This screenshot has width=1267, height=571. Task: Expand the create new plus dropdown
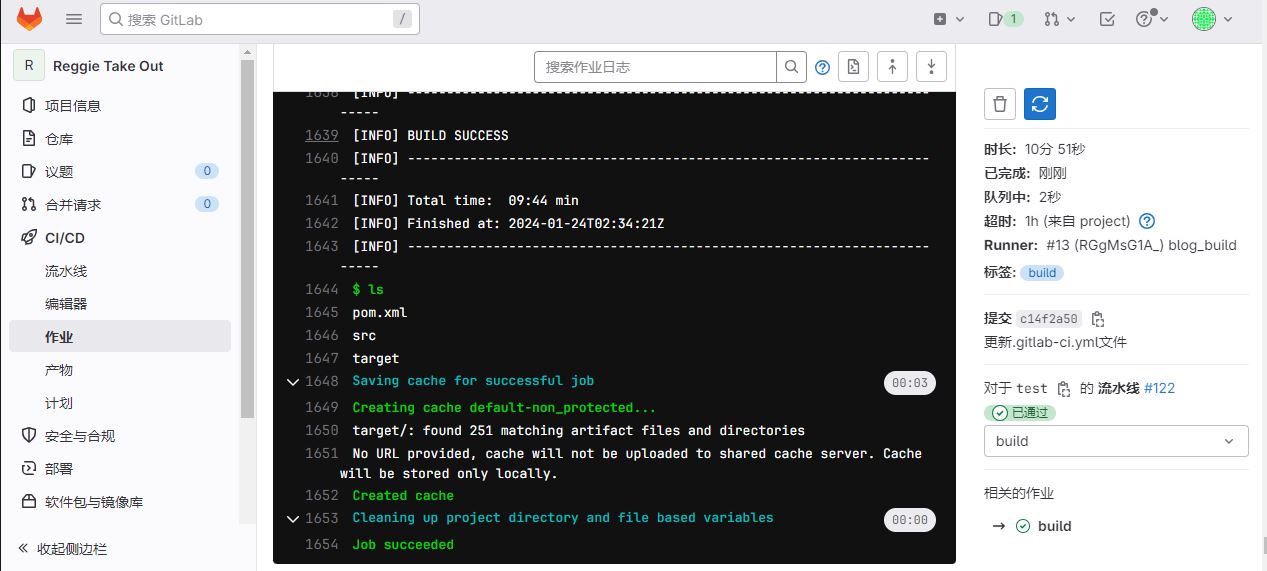tap(948, 19)
